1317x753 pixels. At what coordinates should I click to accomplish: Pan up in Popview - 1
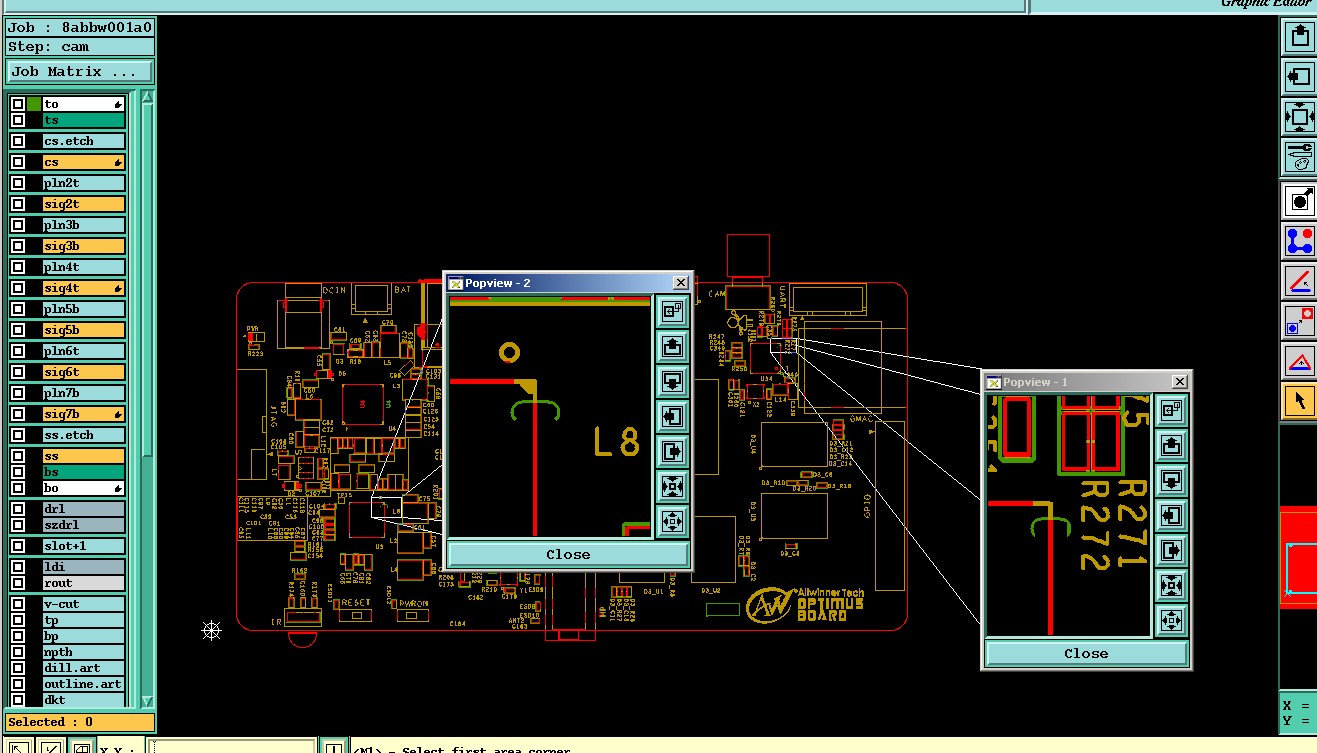tap(1171, 445)
